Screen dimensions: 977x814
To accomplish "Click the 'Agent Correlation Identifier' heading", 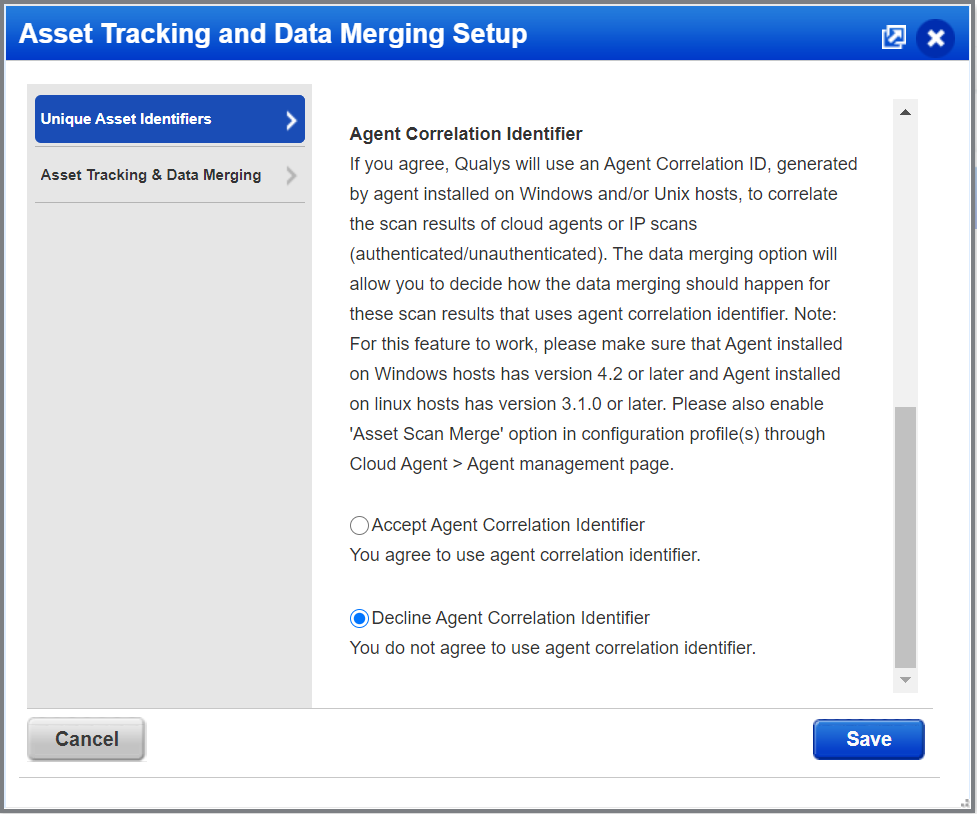I will click(x=465, y=134).
